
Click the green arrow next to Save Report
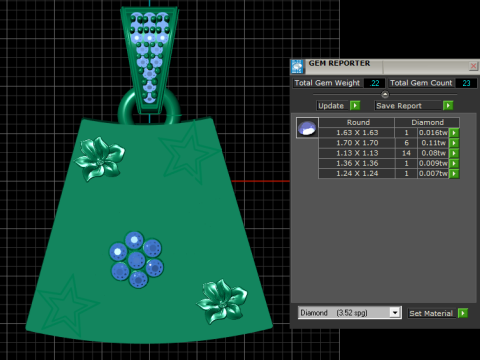pyautogui.click(x=448, y=106)
